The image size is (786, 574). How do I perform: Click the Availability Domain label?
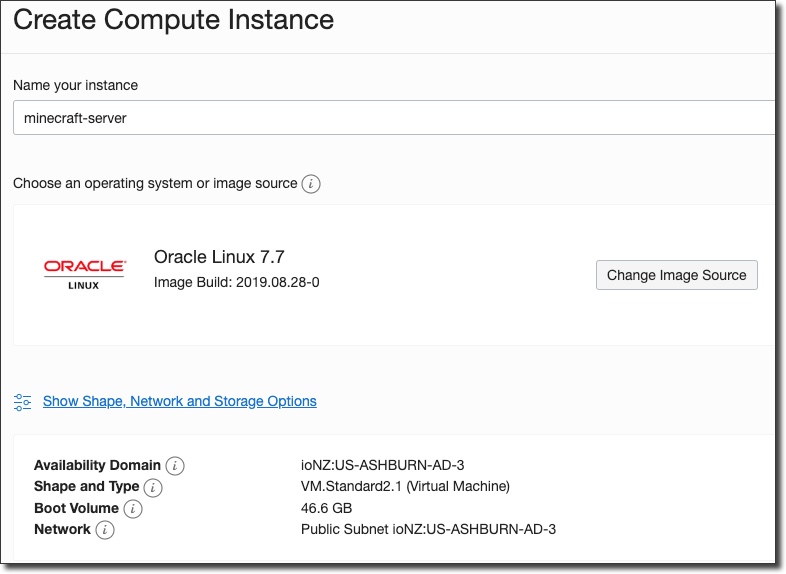[97, 465]
